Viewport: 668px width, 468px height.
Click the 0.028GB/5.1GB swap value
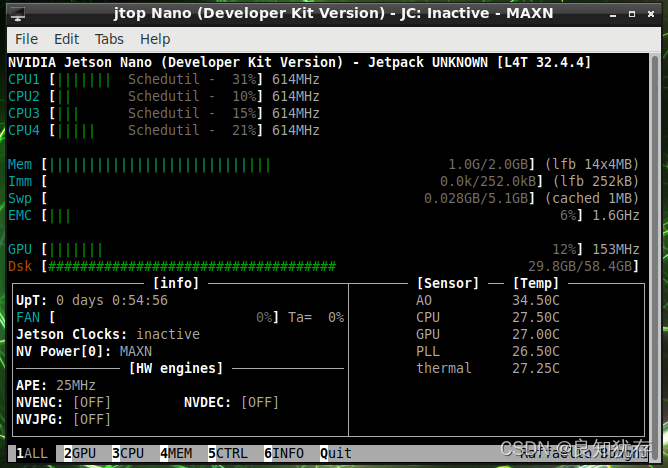point(476,198)
